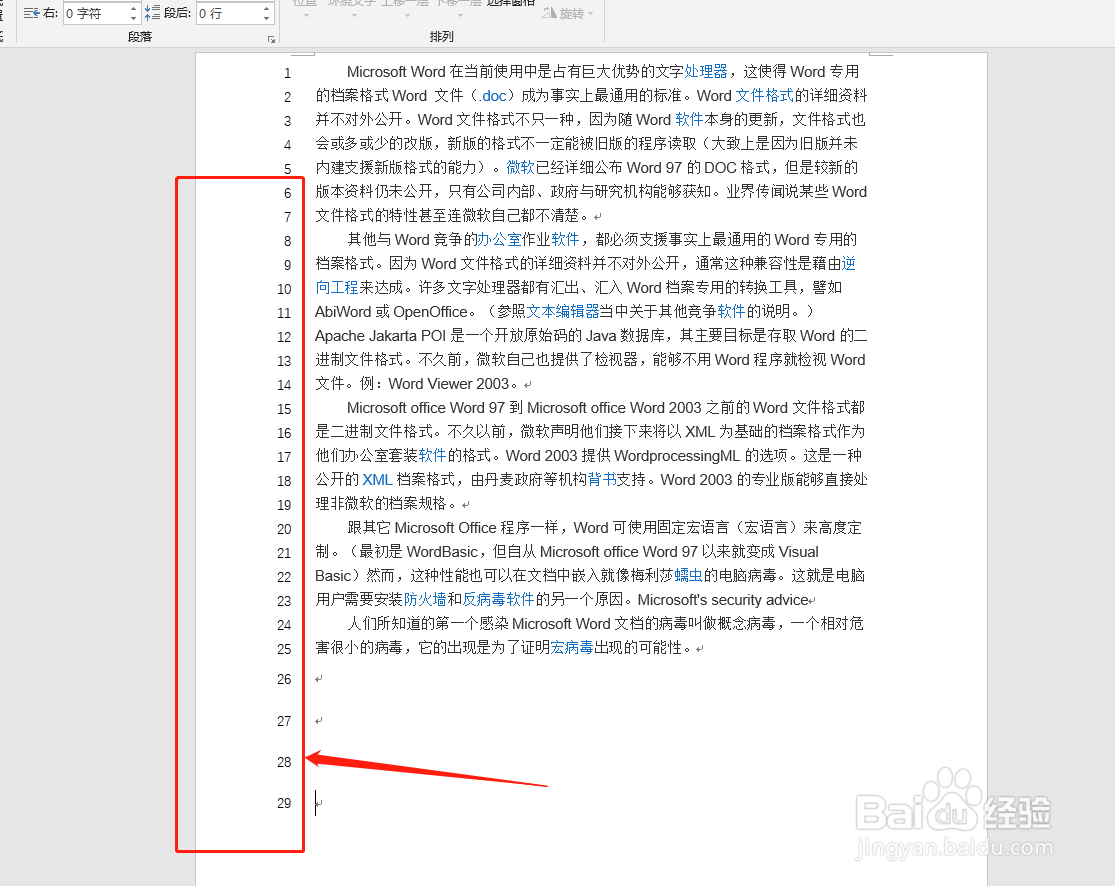Viewport: 1115px width, 886px height.
Task: Open the 文本编辑器 hyperlink on line 11
Action: [x=562, y=311]
